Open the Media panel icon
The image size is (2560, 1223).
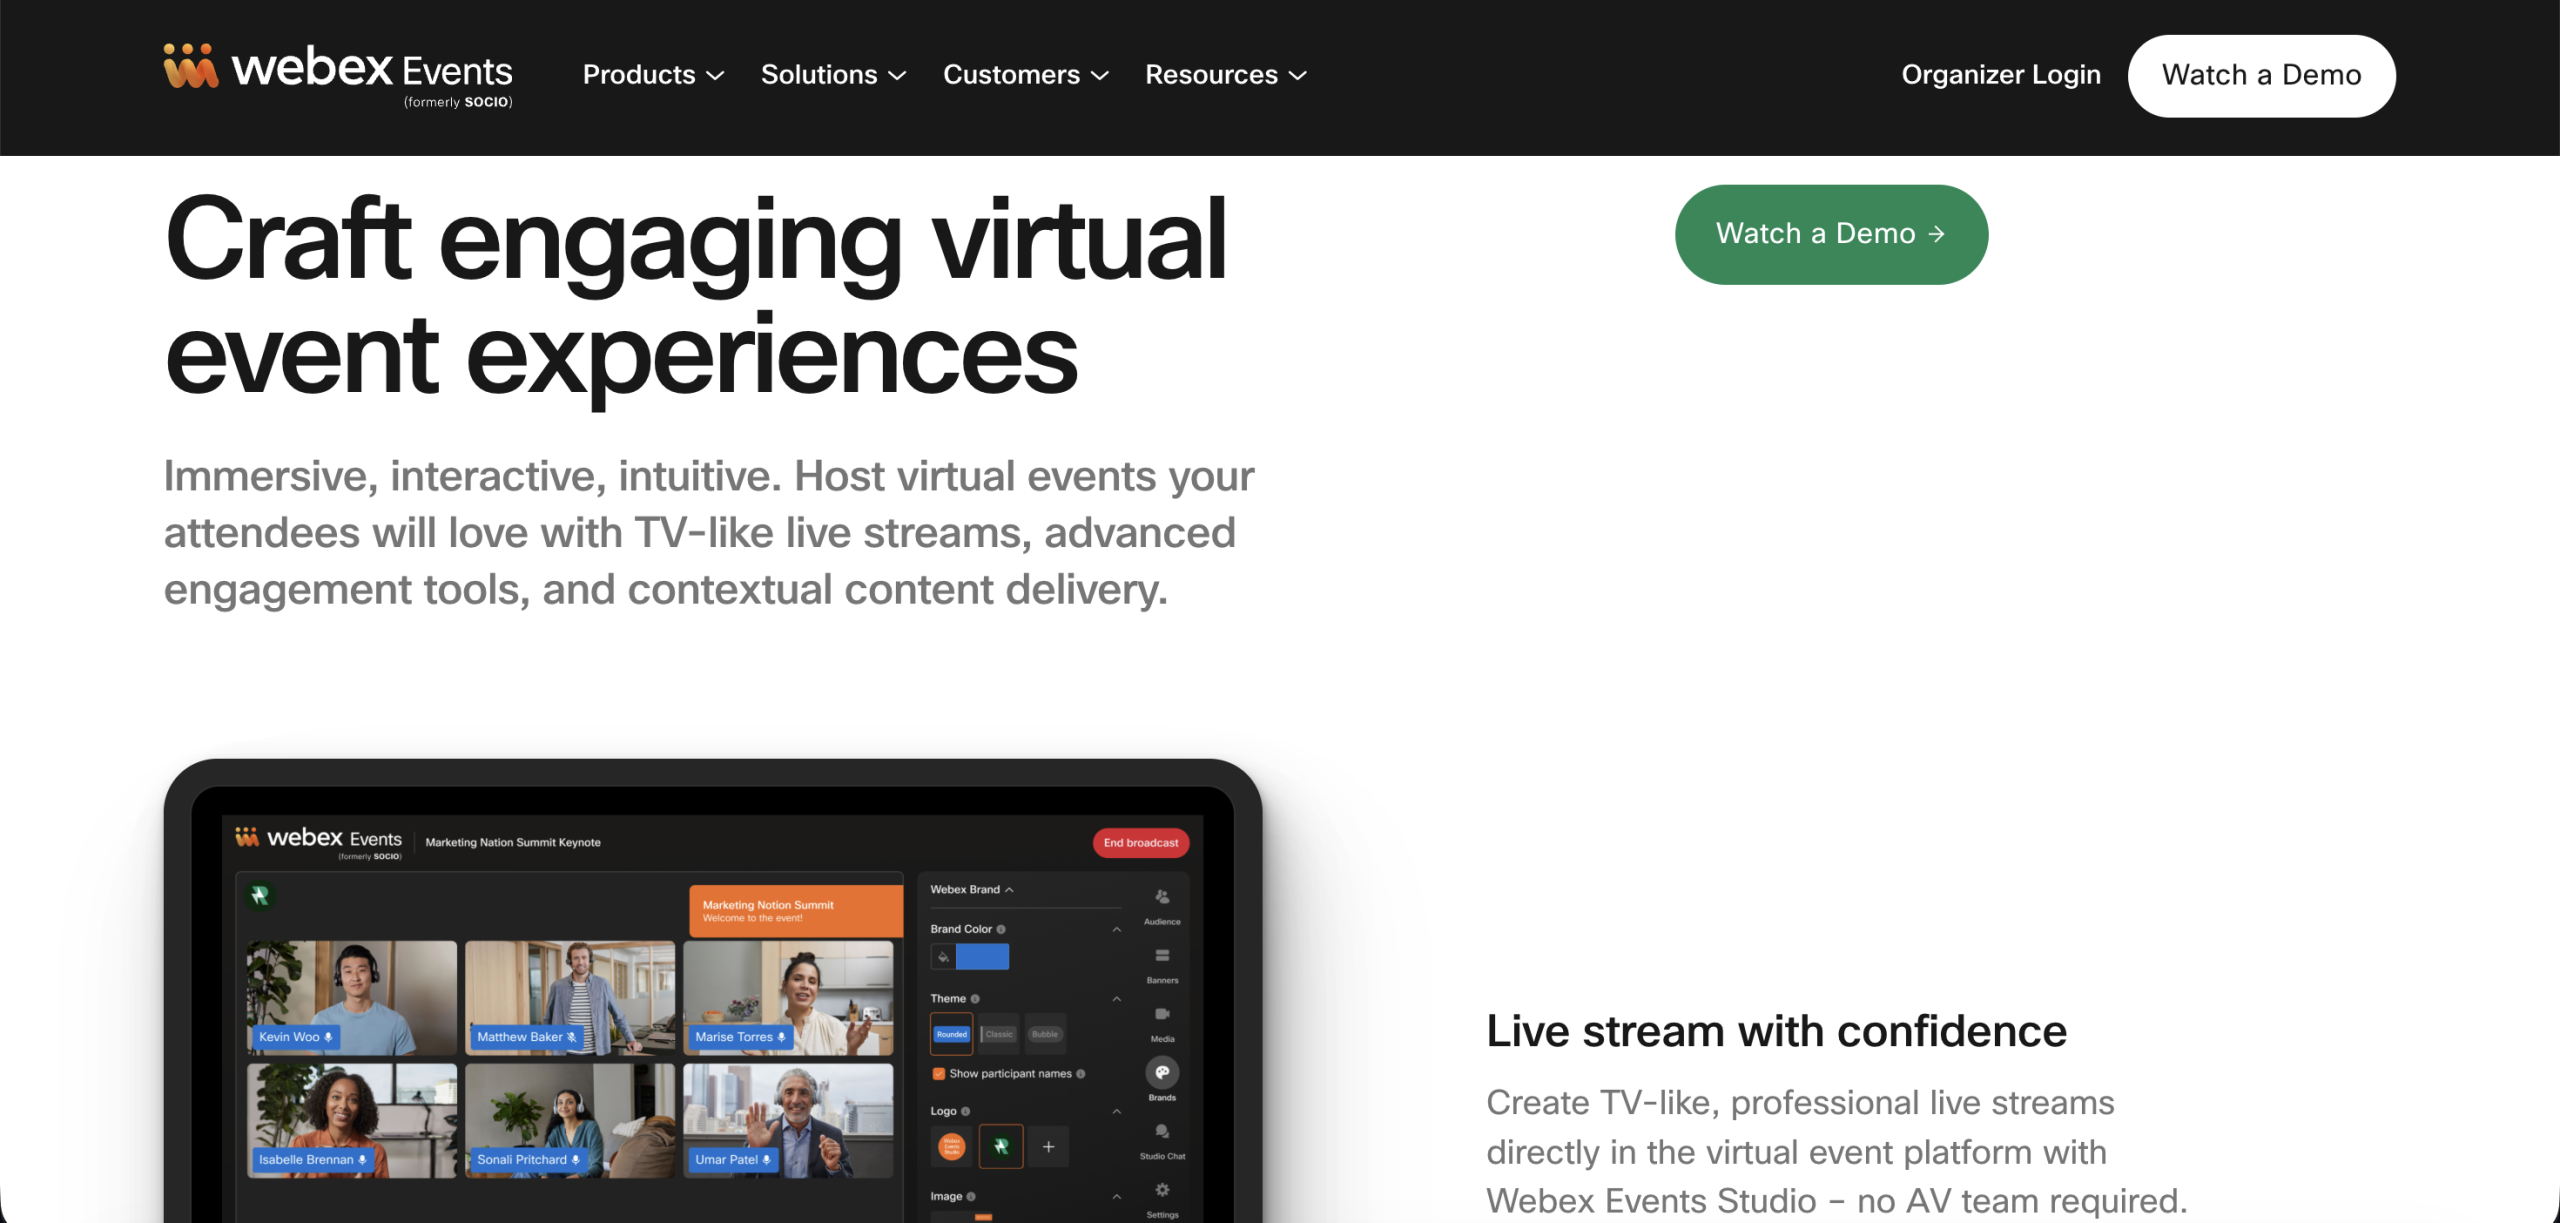pos(1162,1014)
